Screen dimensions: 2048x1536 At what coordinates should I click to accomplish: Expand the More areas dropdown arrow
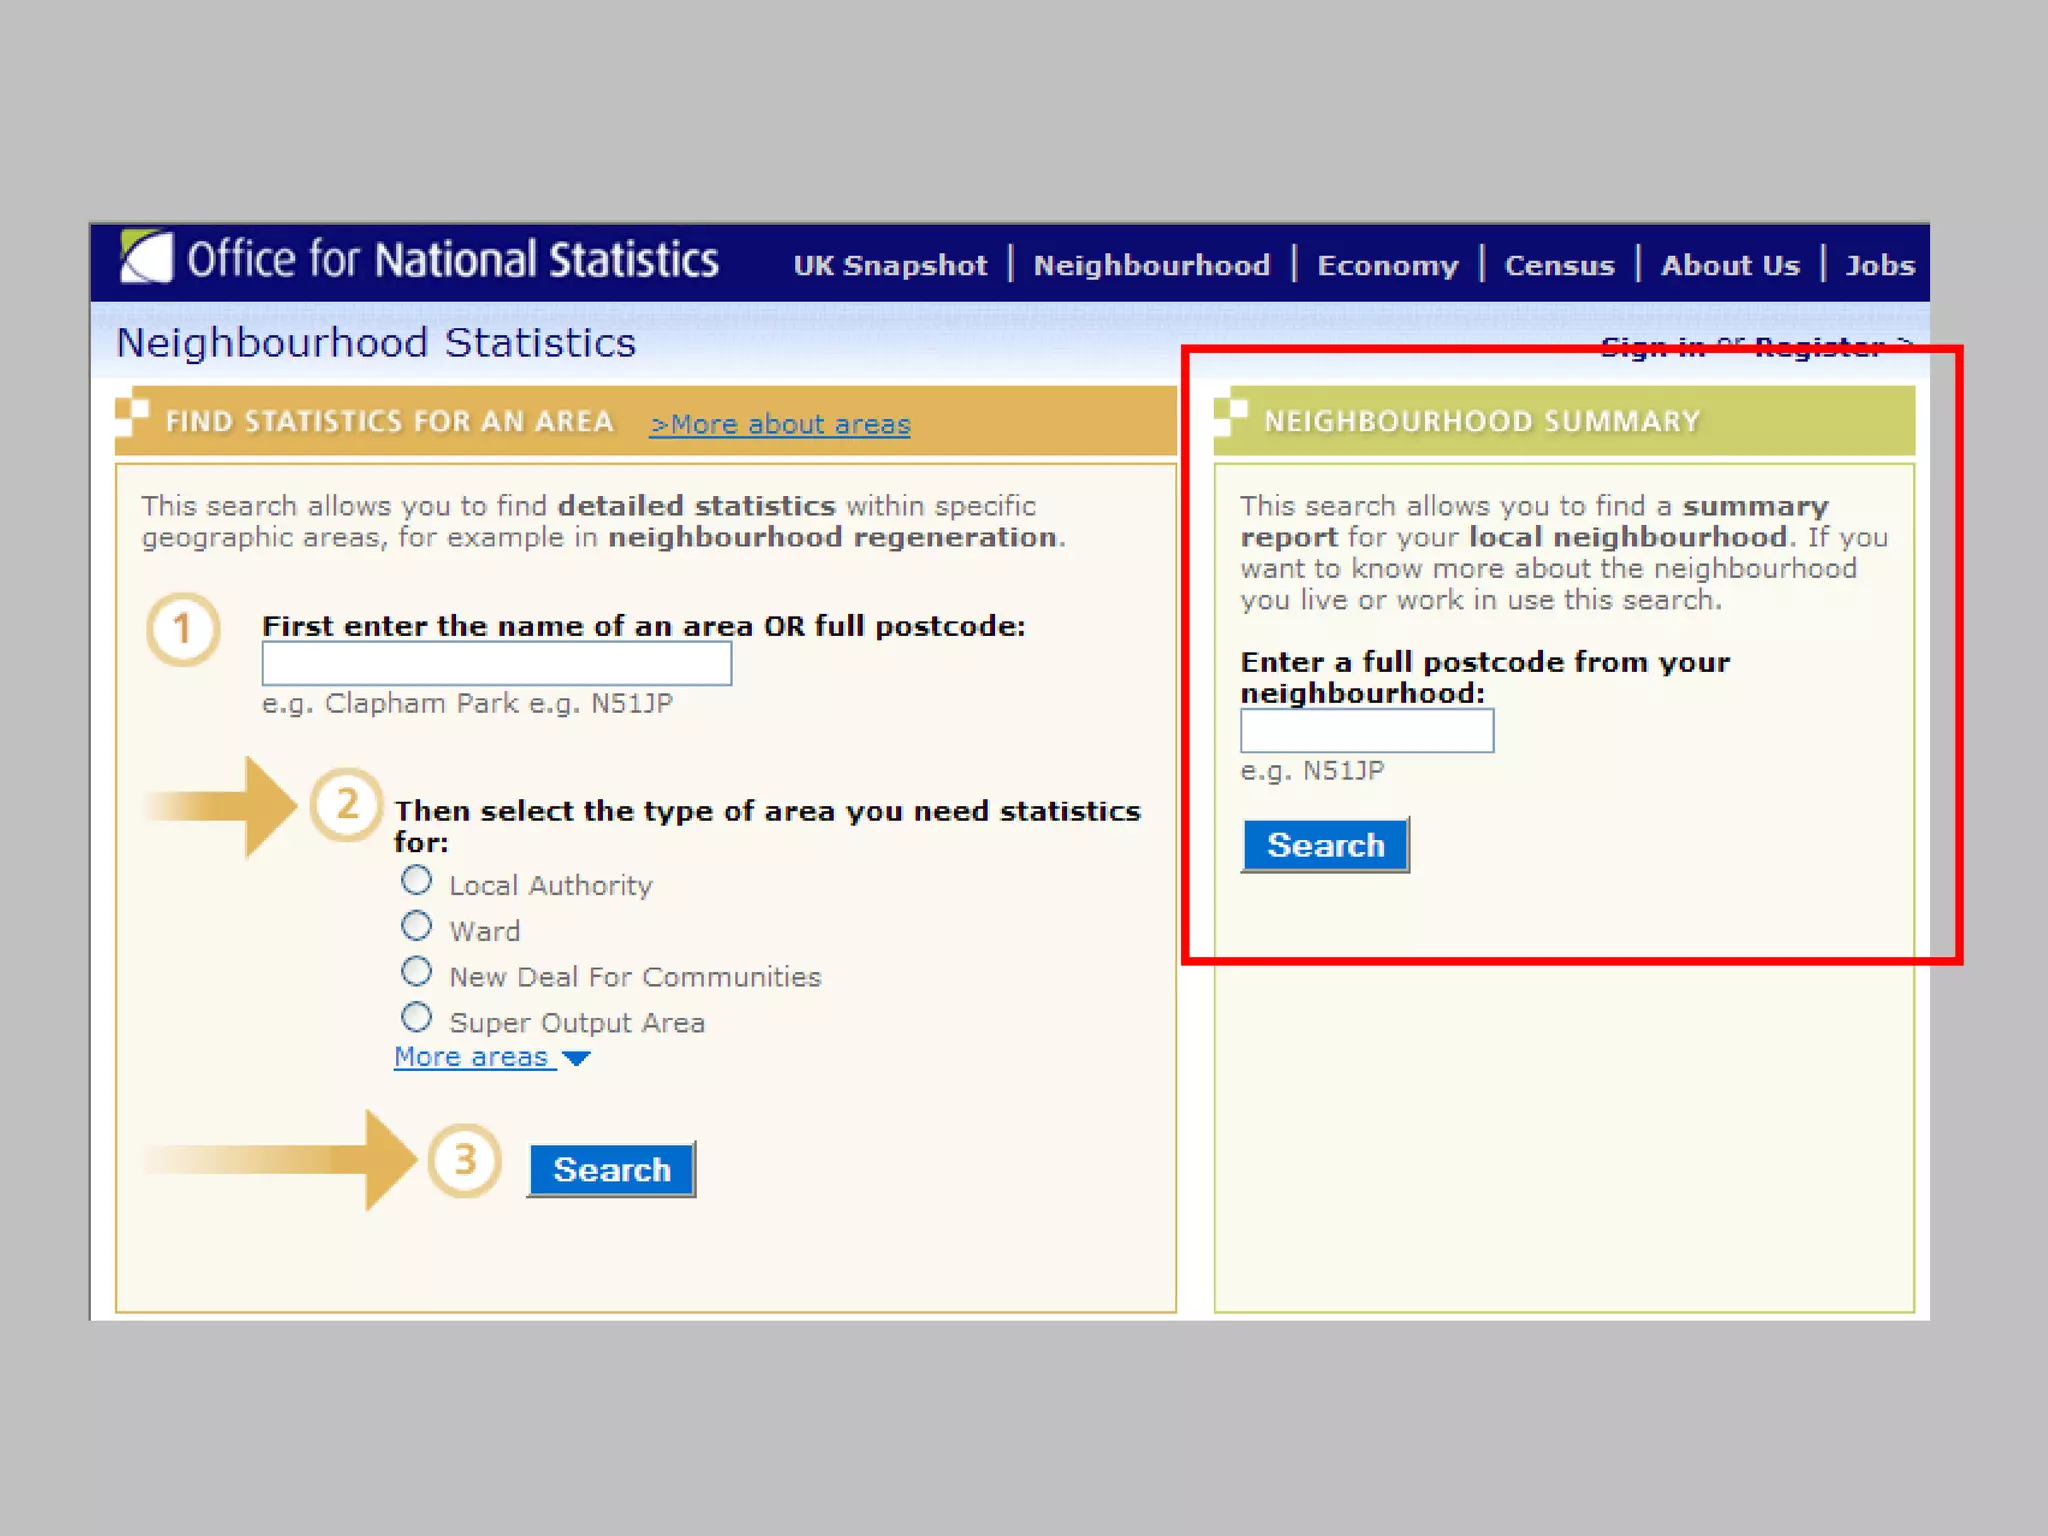click(576, 1058)
